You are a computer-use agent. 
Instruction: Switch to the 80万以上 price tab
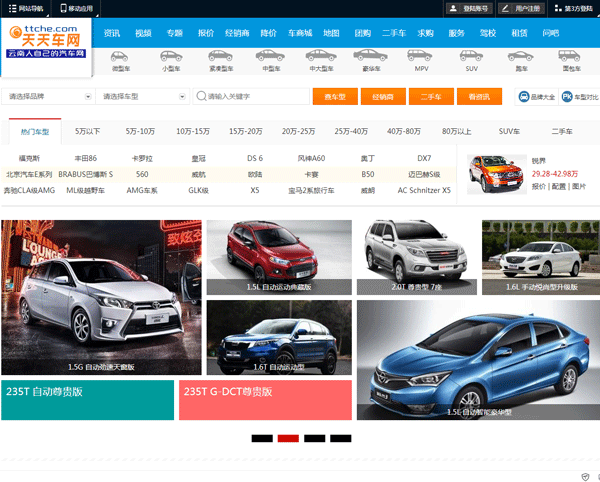point(457,132)
